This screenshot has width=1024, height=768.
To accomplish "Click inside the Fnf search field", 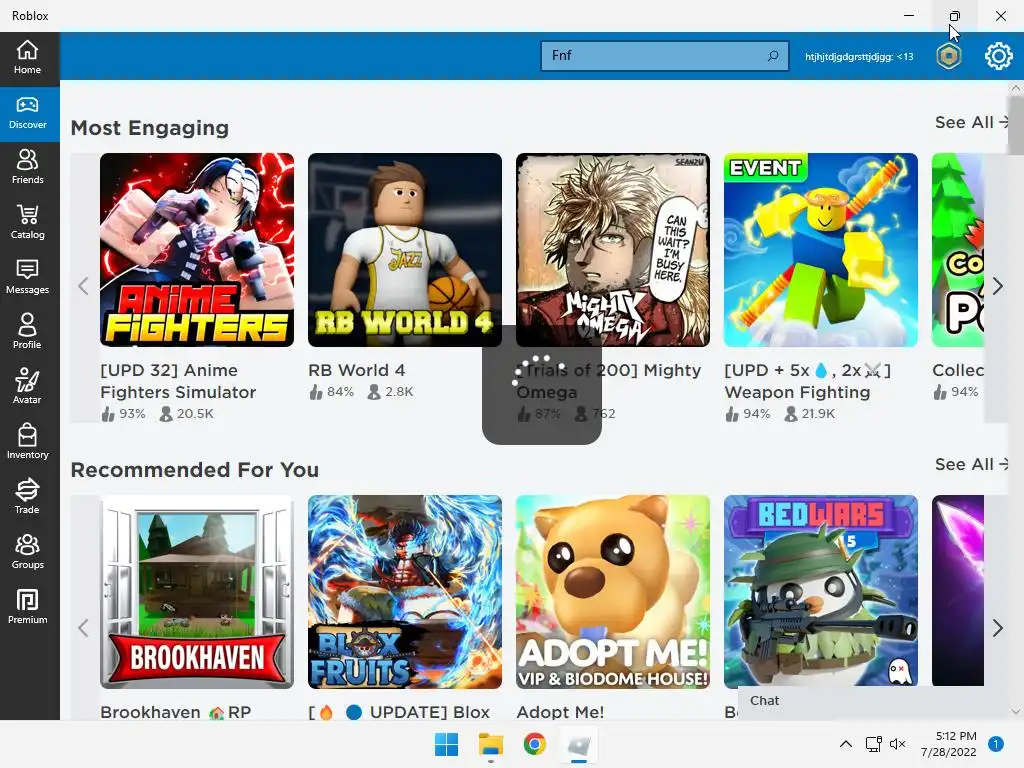I will 664,56.
